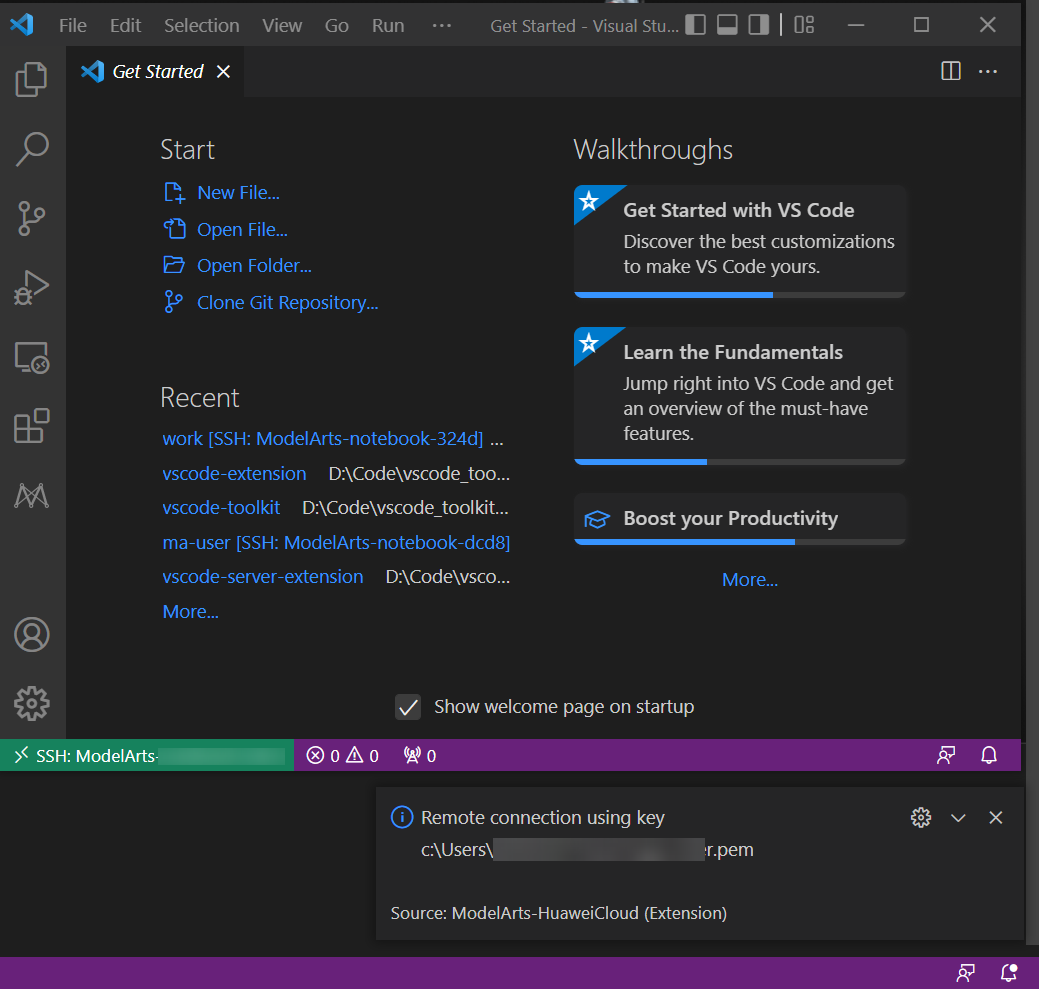Open notification settings gear

[x=920, y=817]
